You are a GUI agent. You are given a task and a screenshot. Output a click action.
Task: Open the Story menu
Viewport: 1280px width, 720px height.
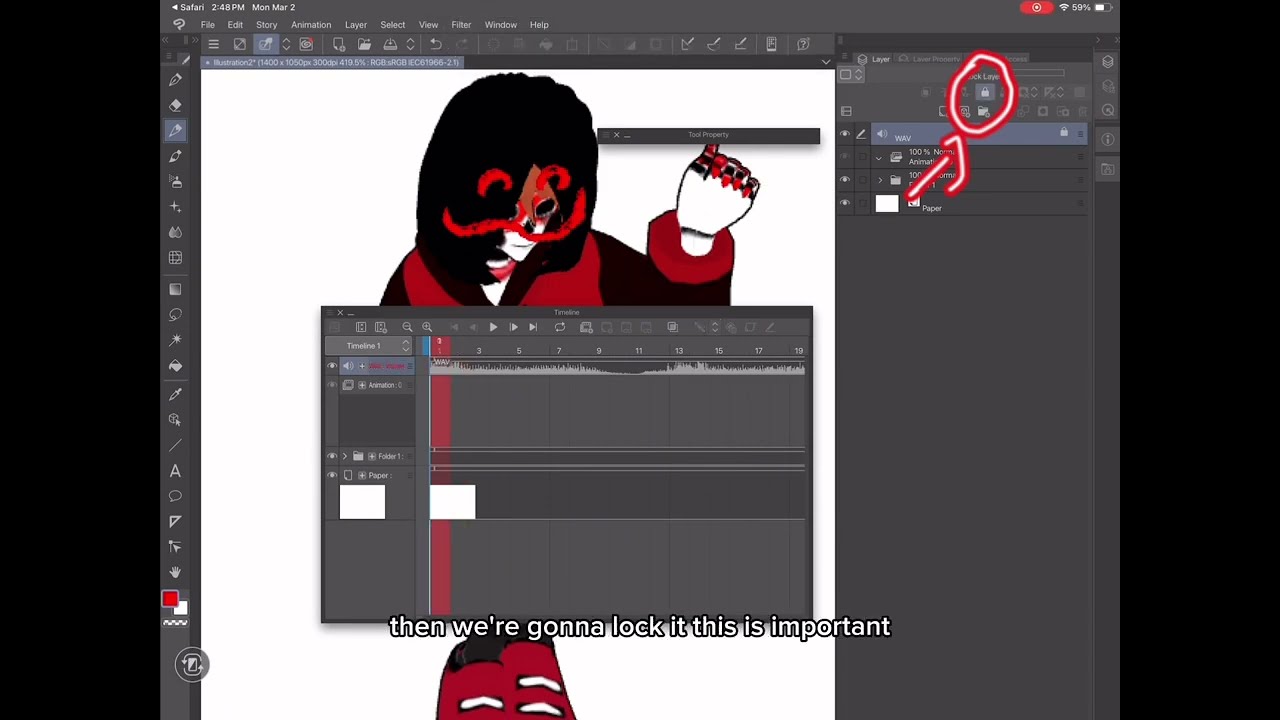click(266, 25)
